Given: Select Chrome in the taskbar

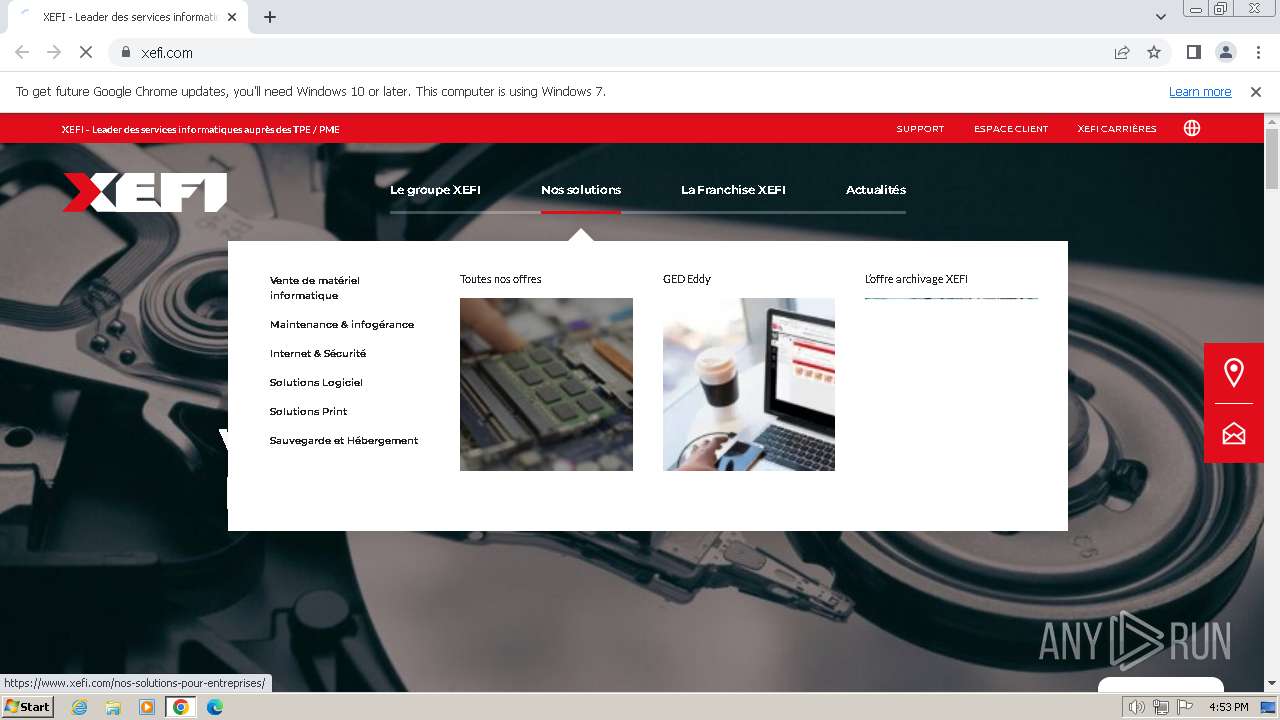Looking at the screenshot, I should pyautogui.click(x=180, y=707).
